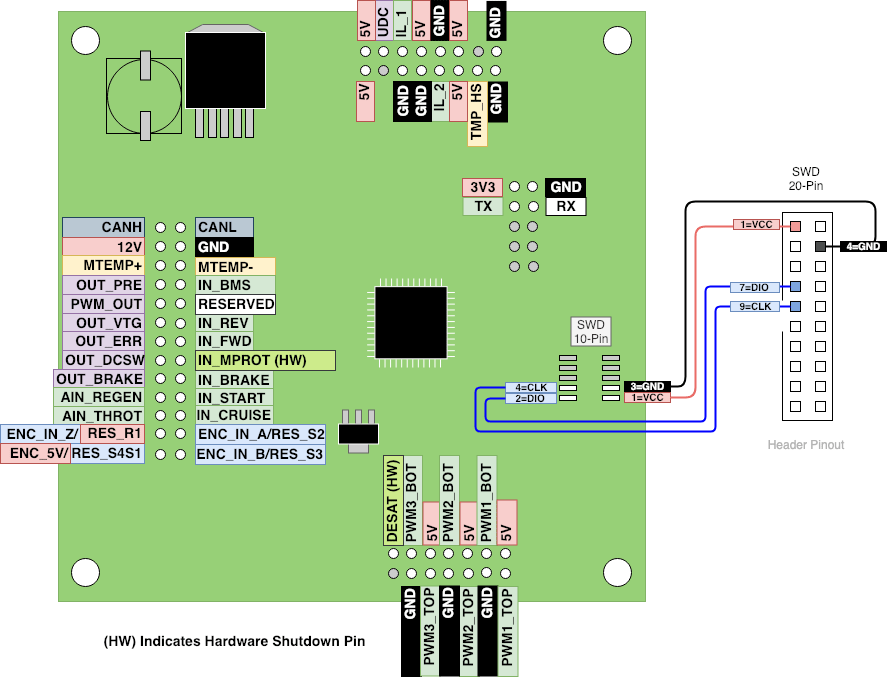Screen dimensions: 887x678
Task: Click the PWM1_TOP pin label
Action: [x=506, y=631]
